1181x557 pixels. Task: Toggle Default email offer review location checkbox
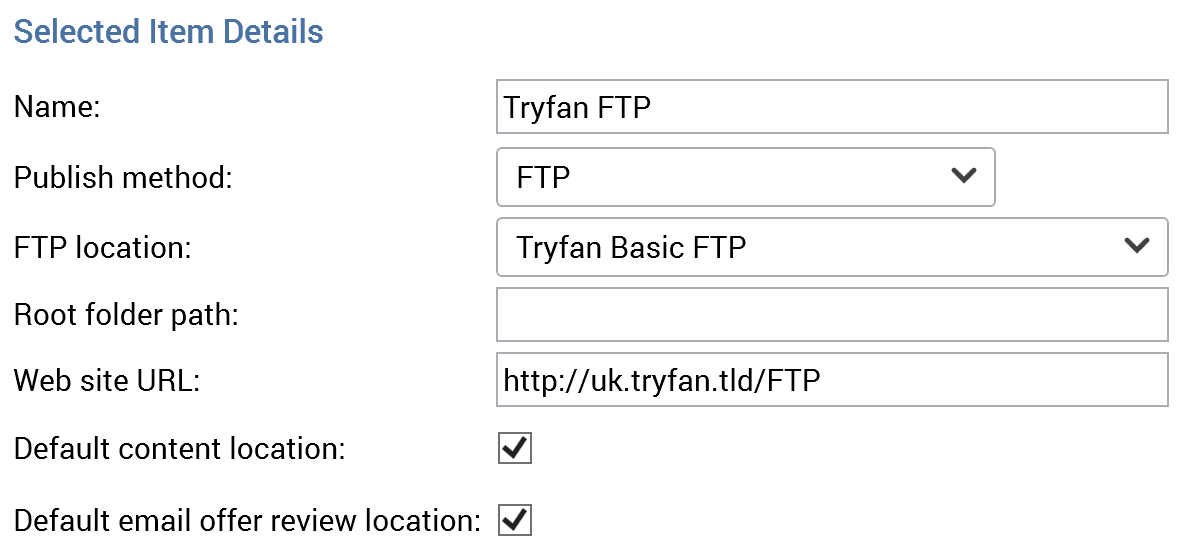tap(515, 520)
